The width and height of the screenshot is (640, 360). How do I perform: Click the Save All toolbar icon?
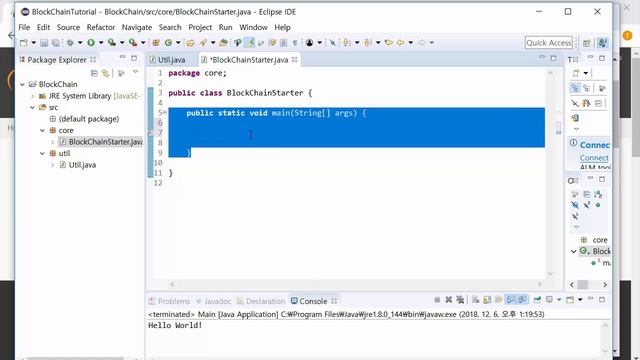tap(56, 42)
